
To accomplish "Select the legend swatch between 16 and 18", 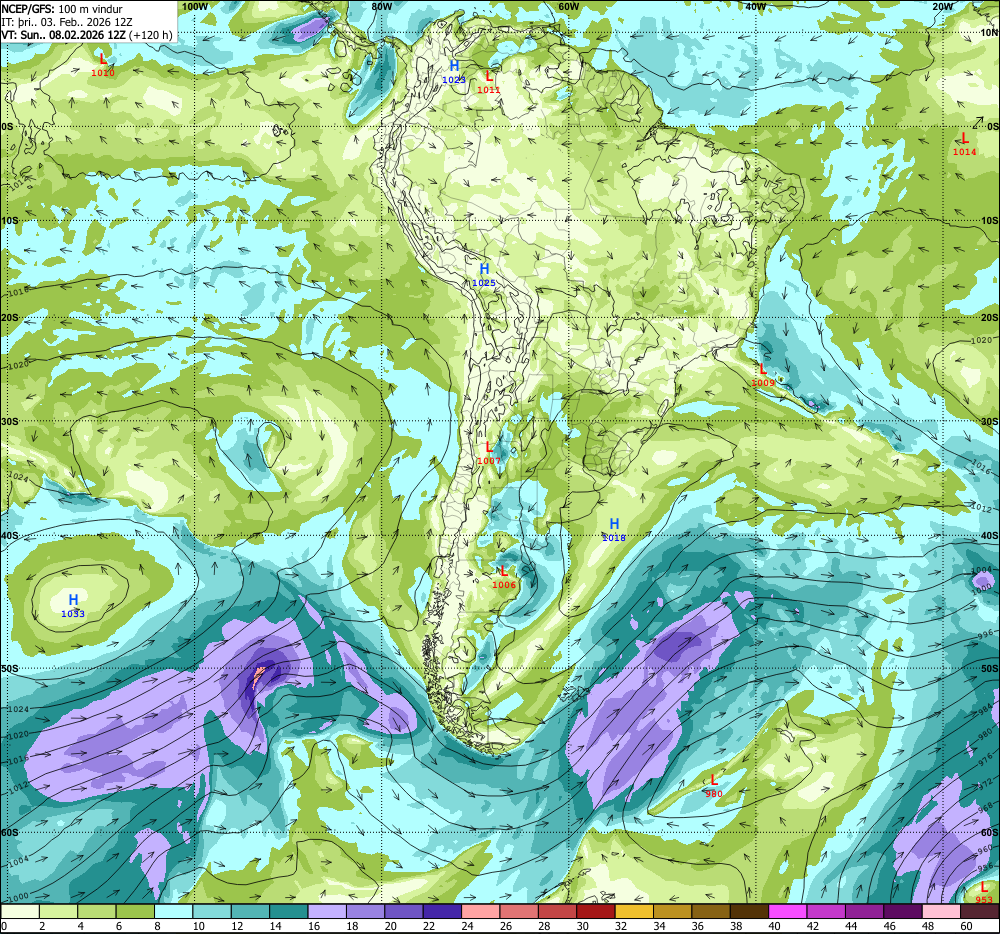I will [x=327, y=911].
